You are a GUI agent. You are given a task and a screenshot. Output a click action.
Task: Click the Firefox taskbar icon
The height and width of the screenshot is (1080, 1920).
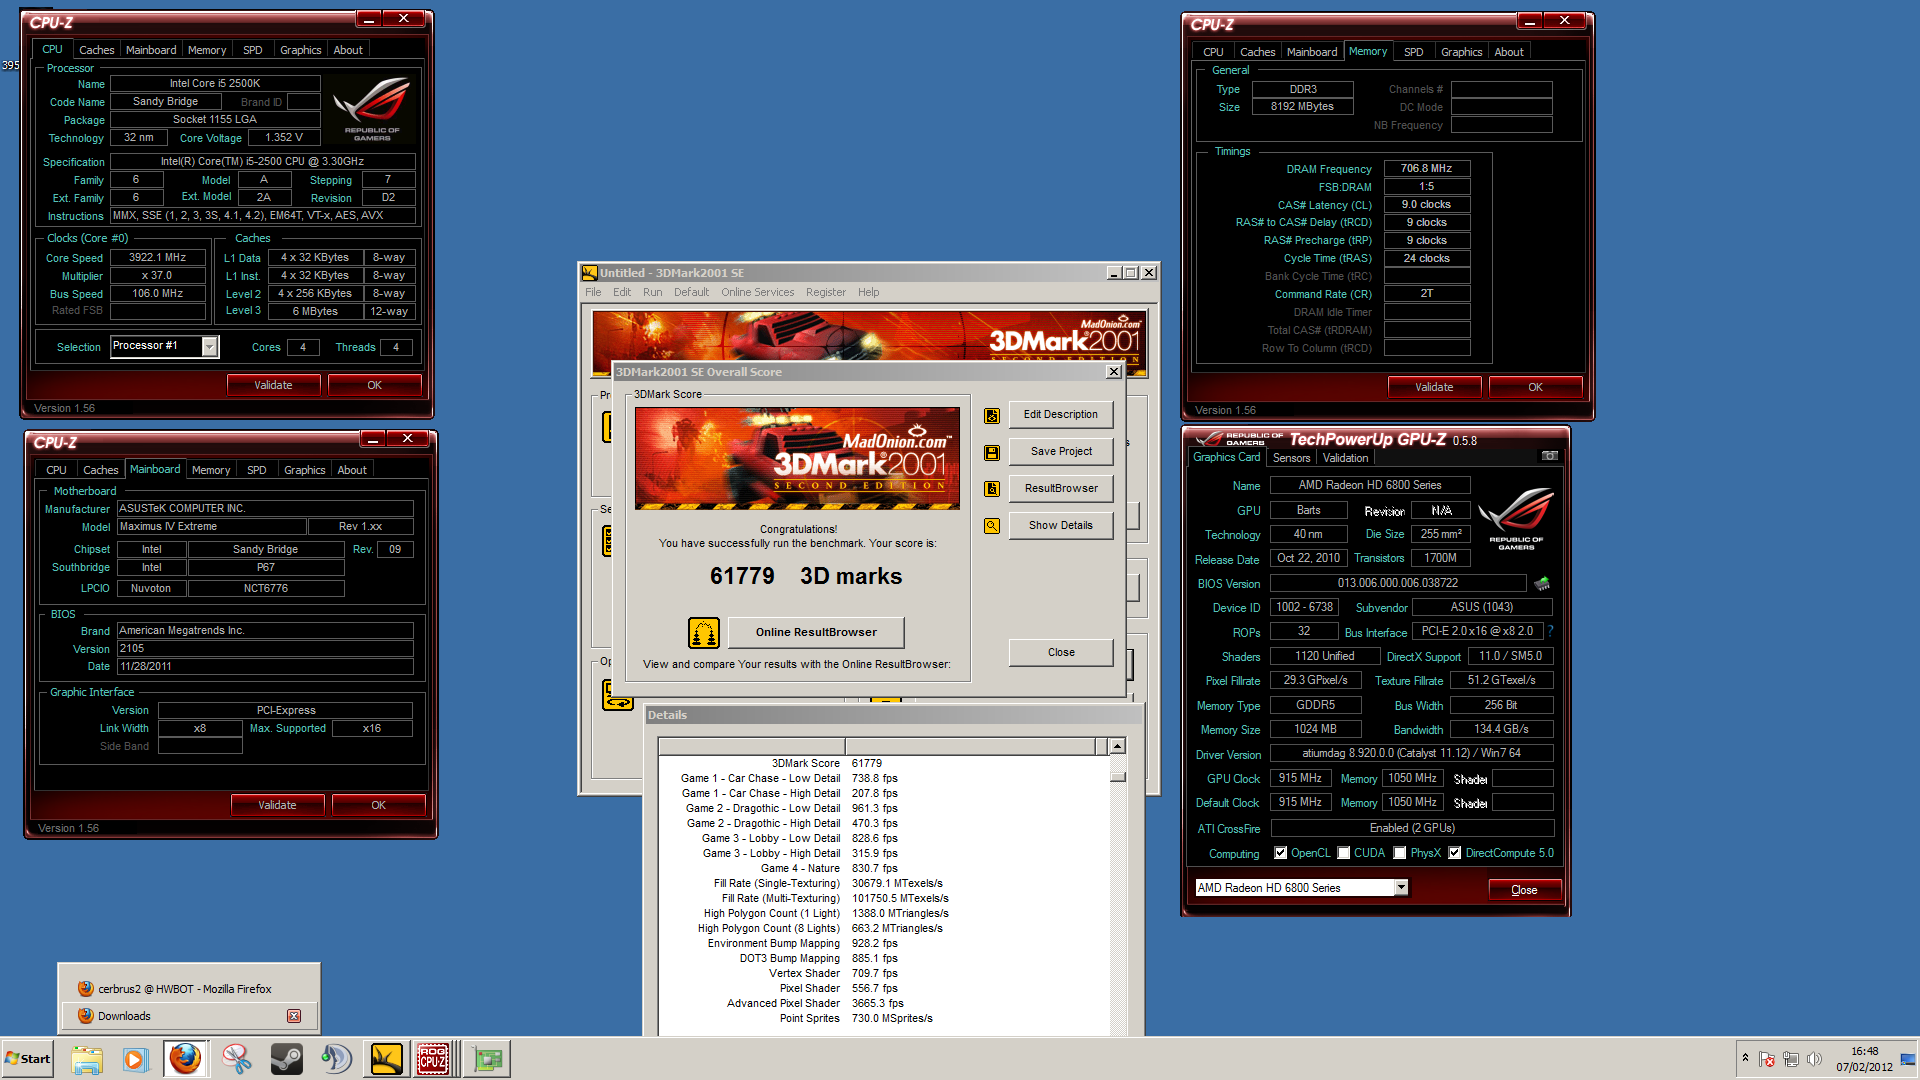pos(185,1059)
